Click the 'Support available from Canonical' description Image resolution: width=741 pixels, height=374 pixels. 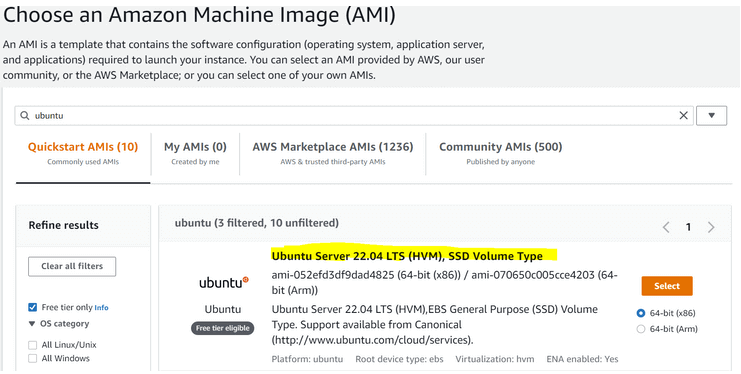381,325
